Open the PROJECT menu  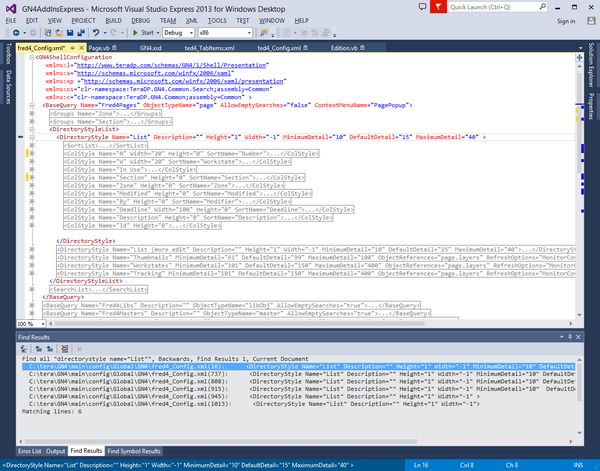point(83,21)
